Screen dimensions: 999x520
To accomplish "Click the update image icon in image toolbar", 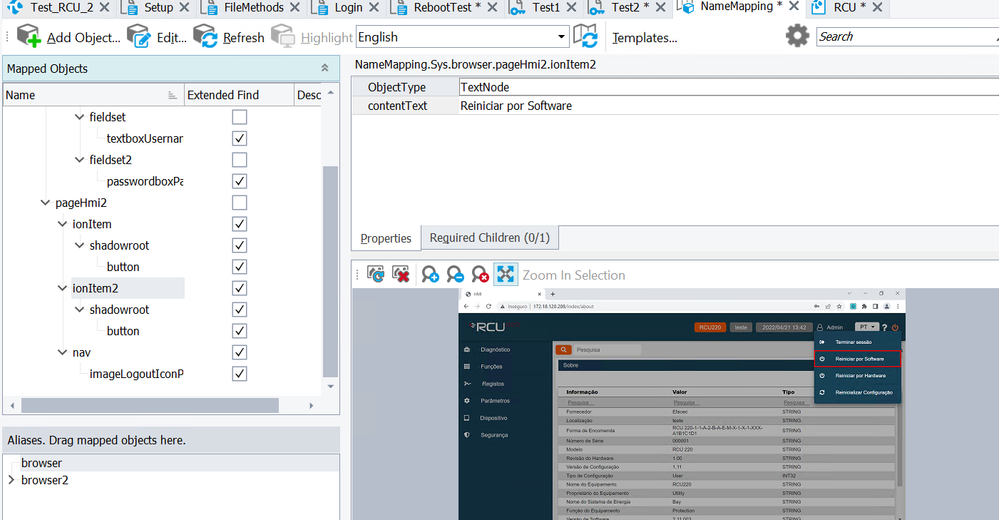I will point(376,274).
